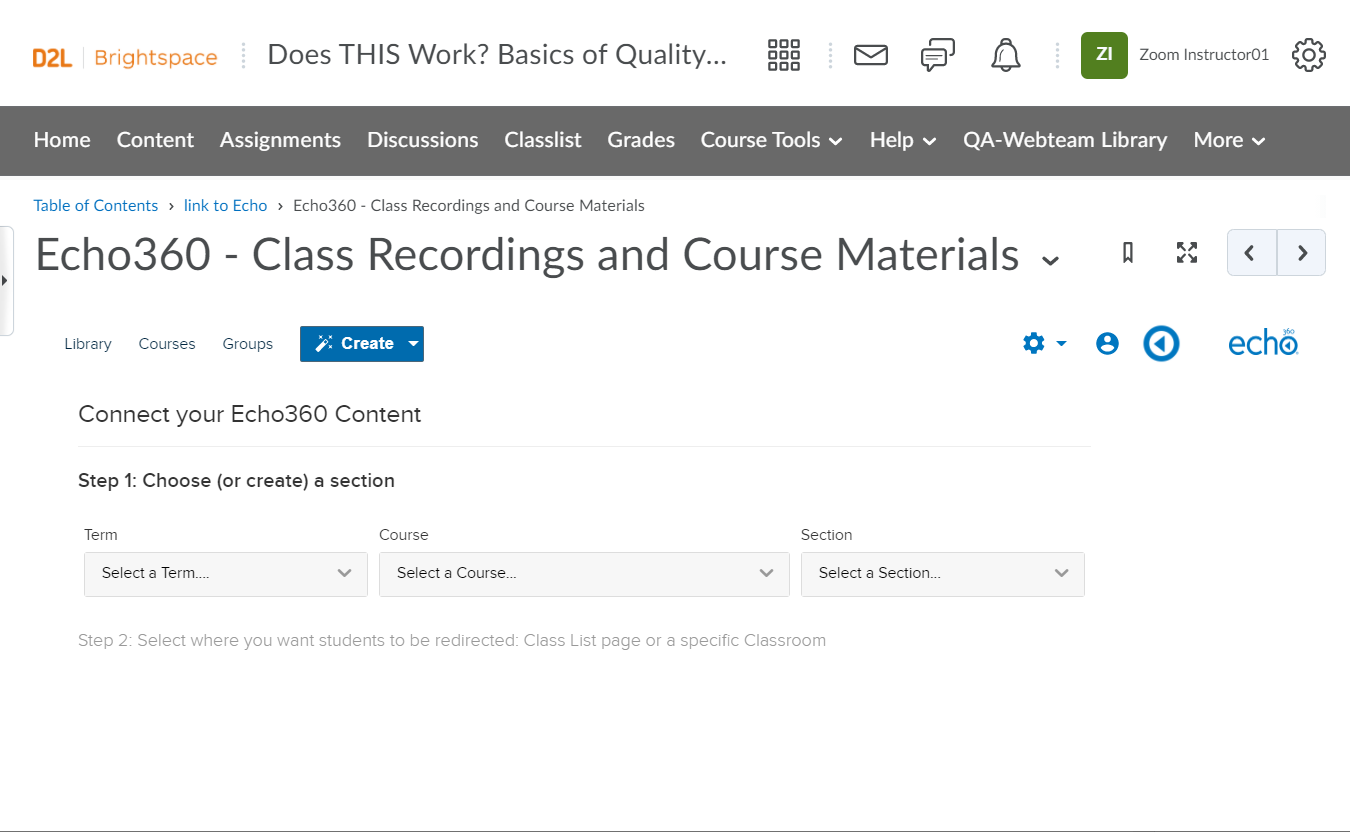Open Discussions in navbar

423,140
